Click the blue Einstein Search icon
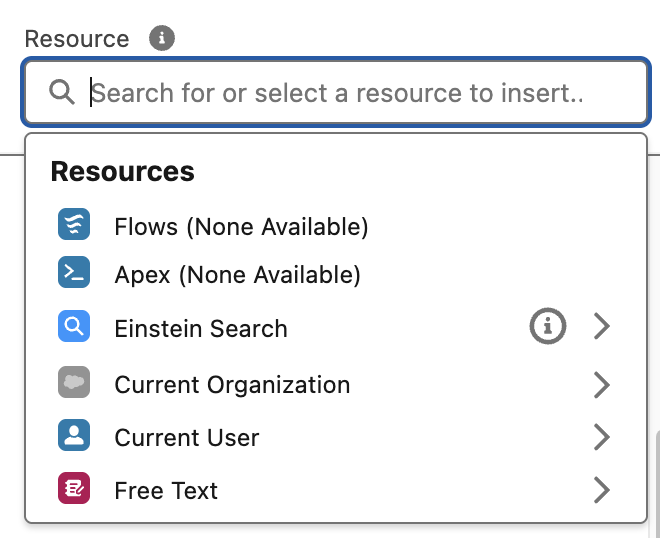 [74, 327]
